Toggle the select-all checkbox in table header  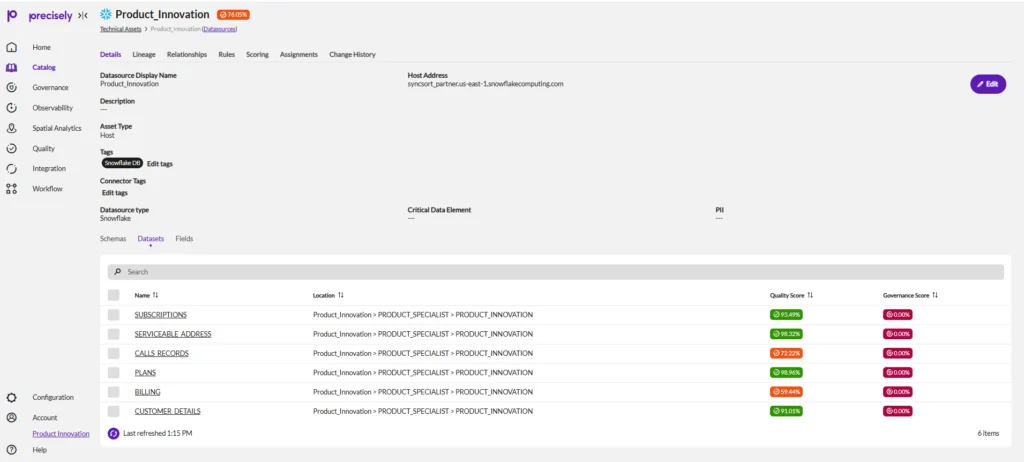(114, 295)
